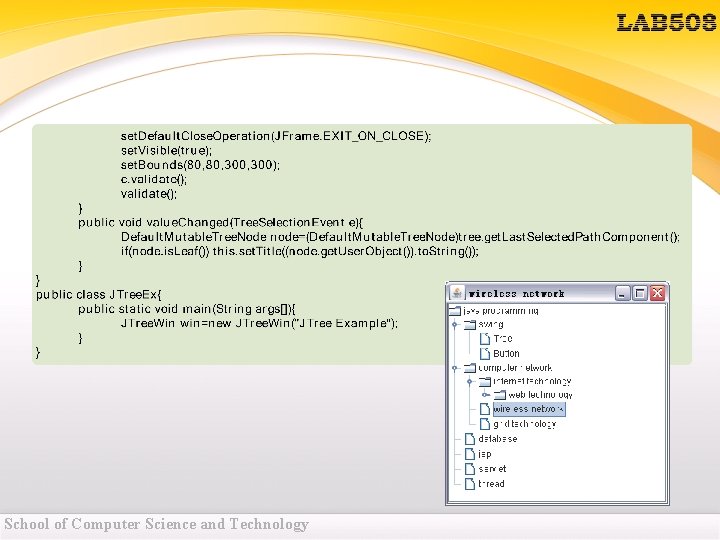The image size is (720, 540).
Task: Click the file icon beside database
Action: (x=470, y=439)
